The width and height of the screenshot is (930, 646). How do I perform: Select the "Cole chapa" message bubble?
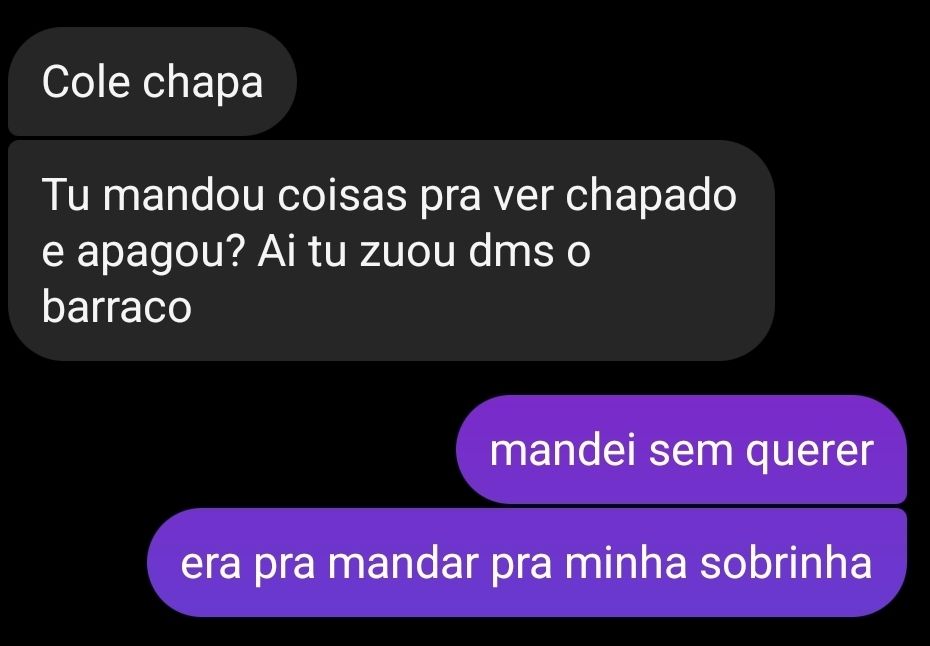tap(152, 81)
